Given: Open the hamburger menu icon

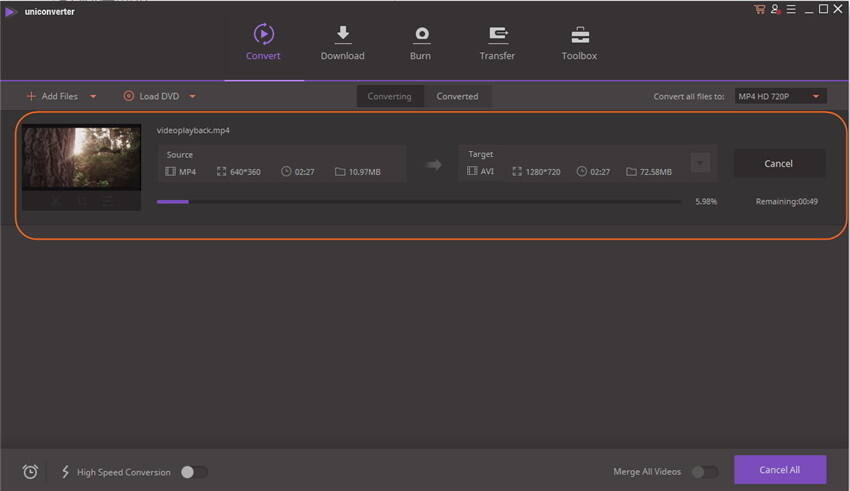Looking at the screenshot, I should click(791, 9).
